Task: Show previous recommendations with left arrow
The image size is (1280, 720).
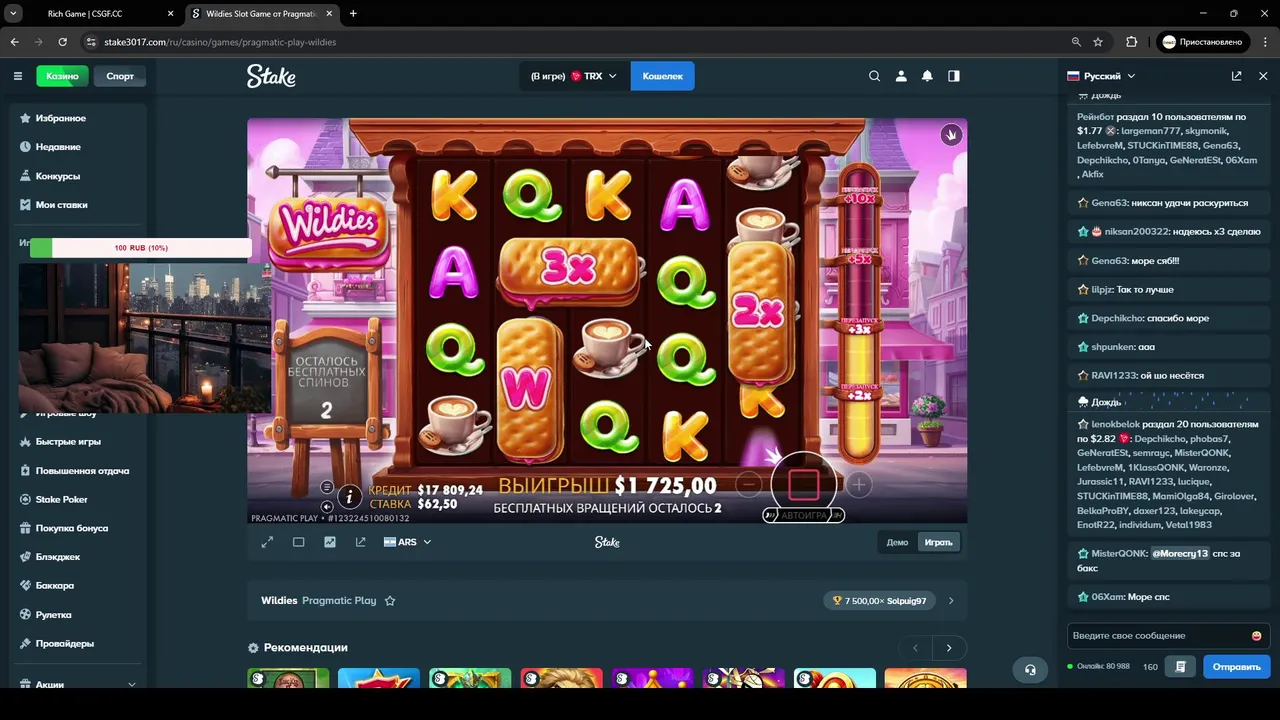Action: (915, 648)
